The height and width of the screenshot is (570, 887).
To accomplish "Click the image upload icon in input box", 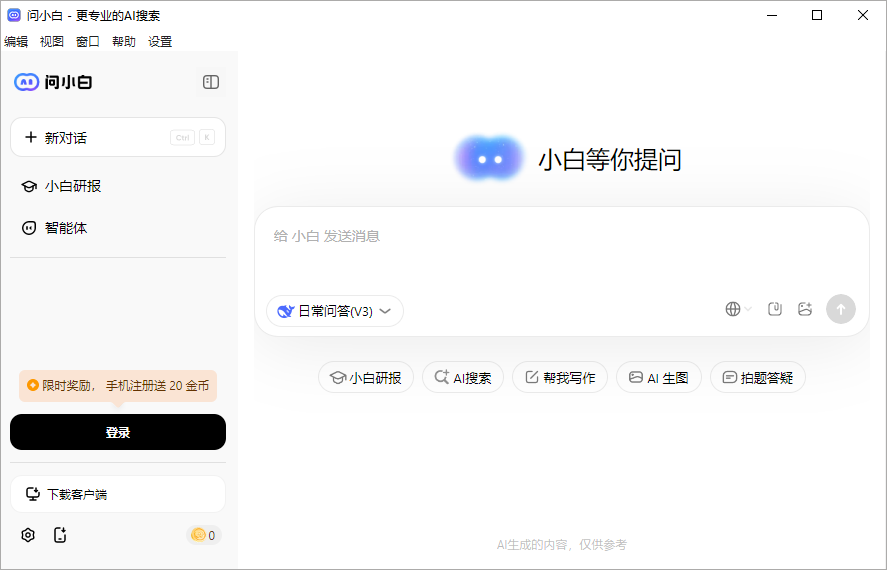I will 805,310.
